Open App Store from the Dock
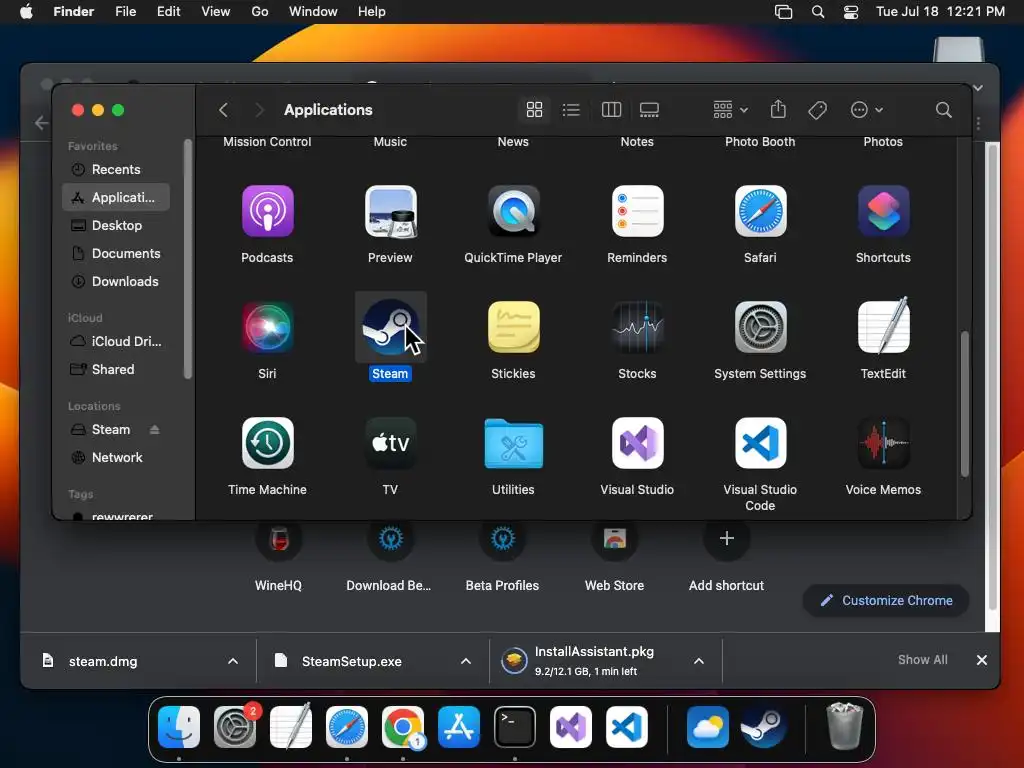1024x768 pixels. tap(458, 727)
